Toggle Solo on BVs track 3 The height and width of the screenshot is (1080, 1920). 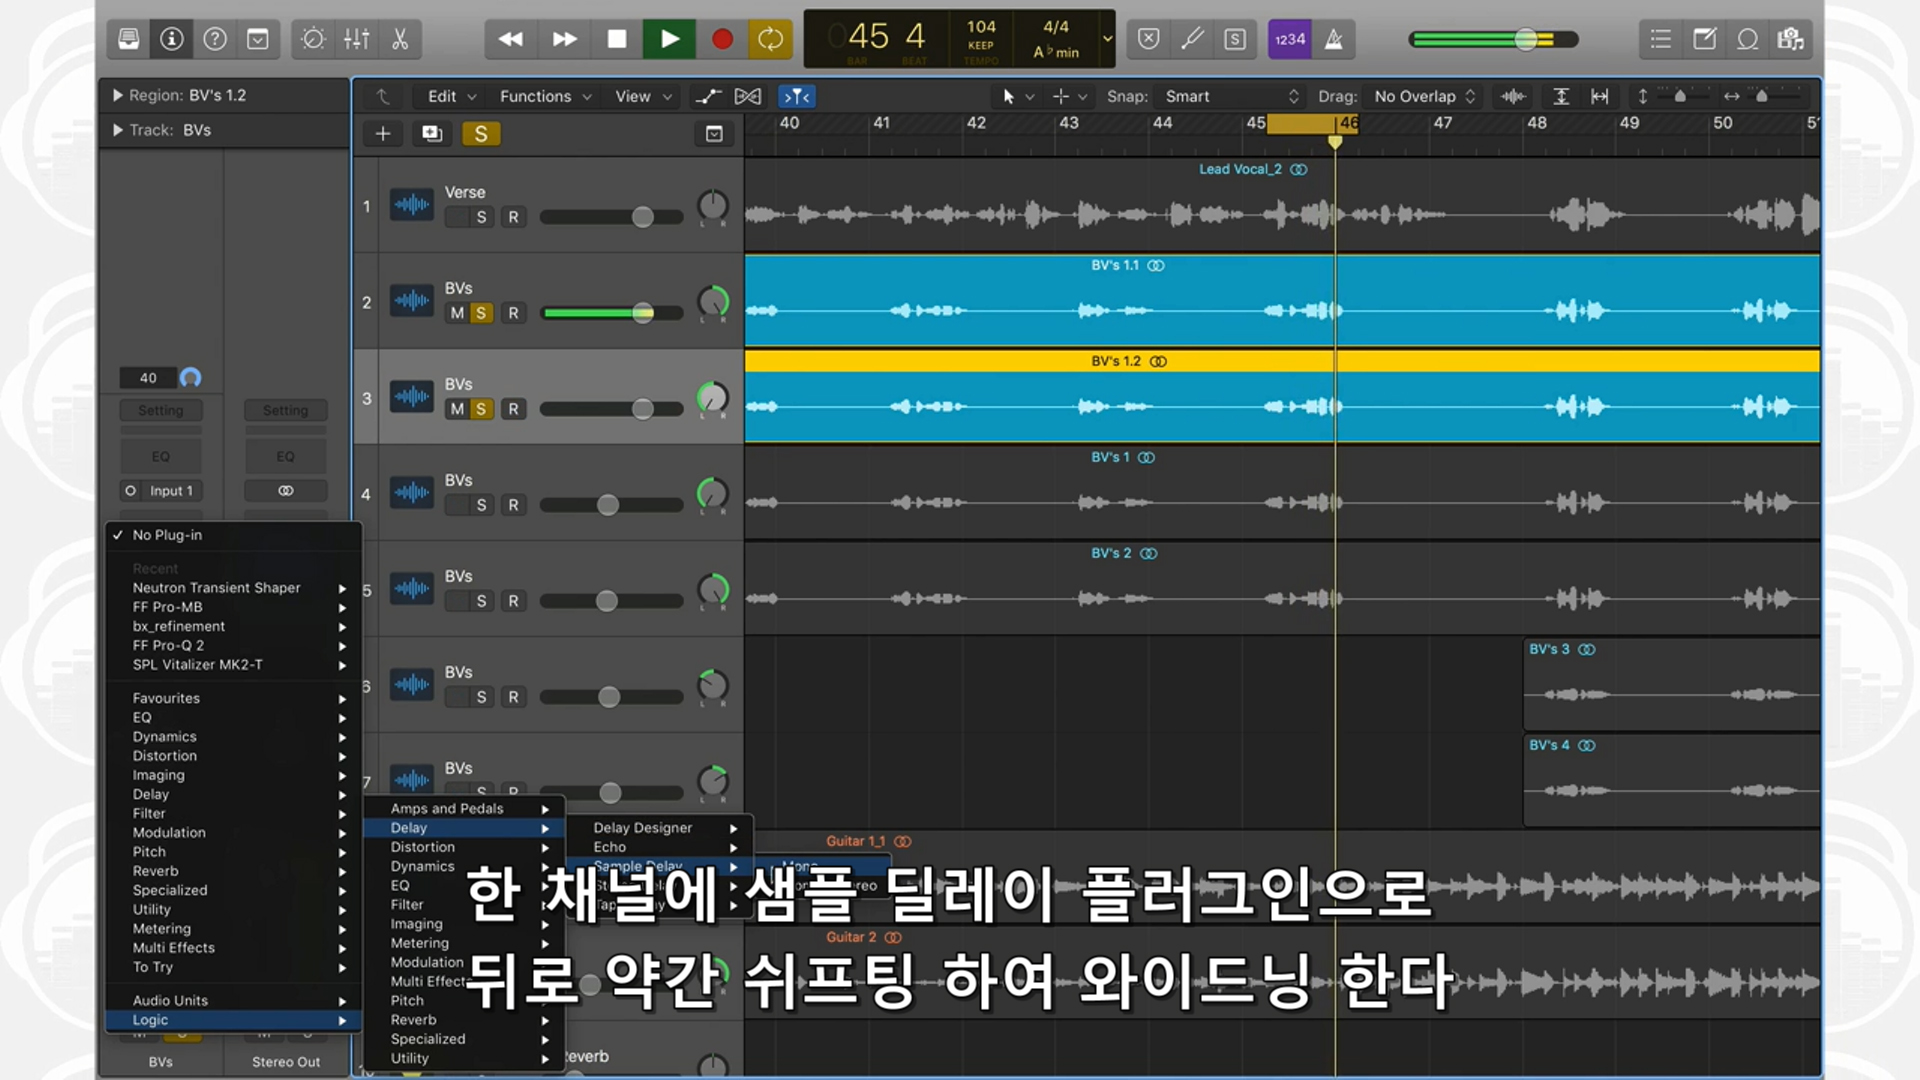pyautogui.click(x=481, y=409)
